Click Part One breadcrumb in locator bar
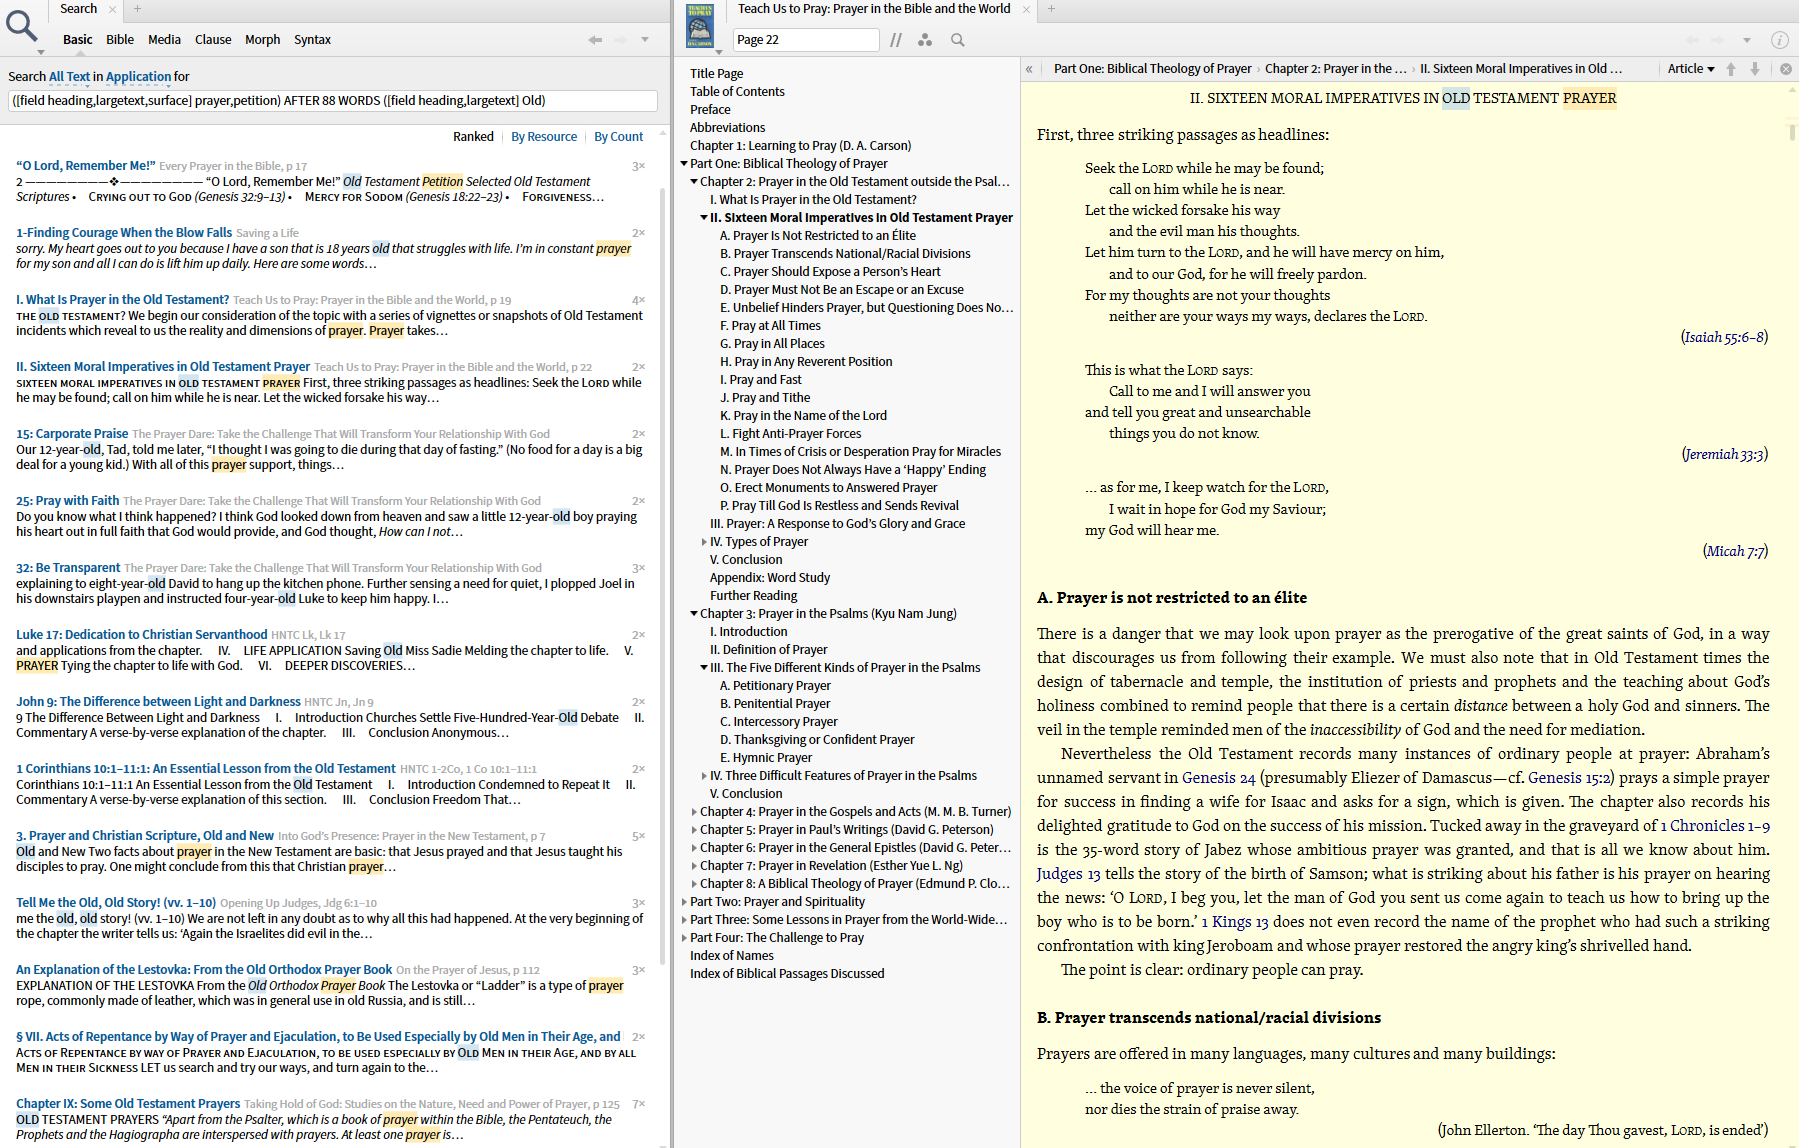Viewport: 1799px width, 1148px height. pyautogui.click(x=1152, y=69)
